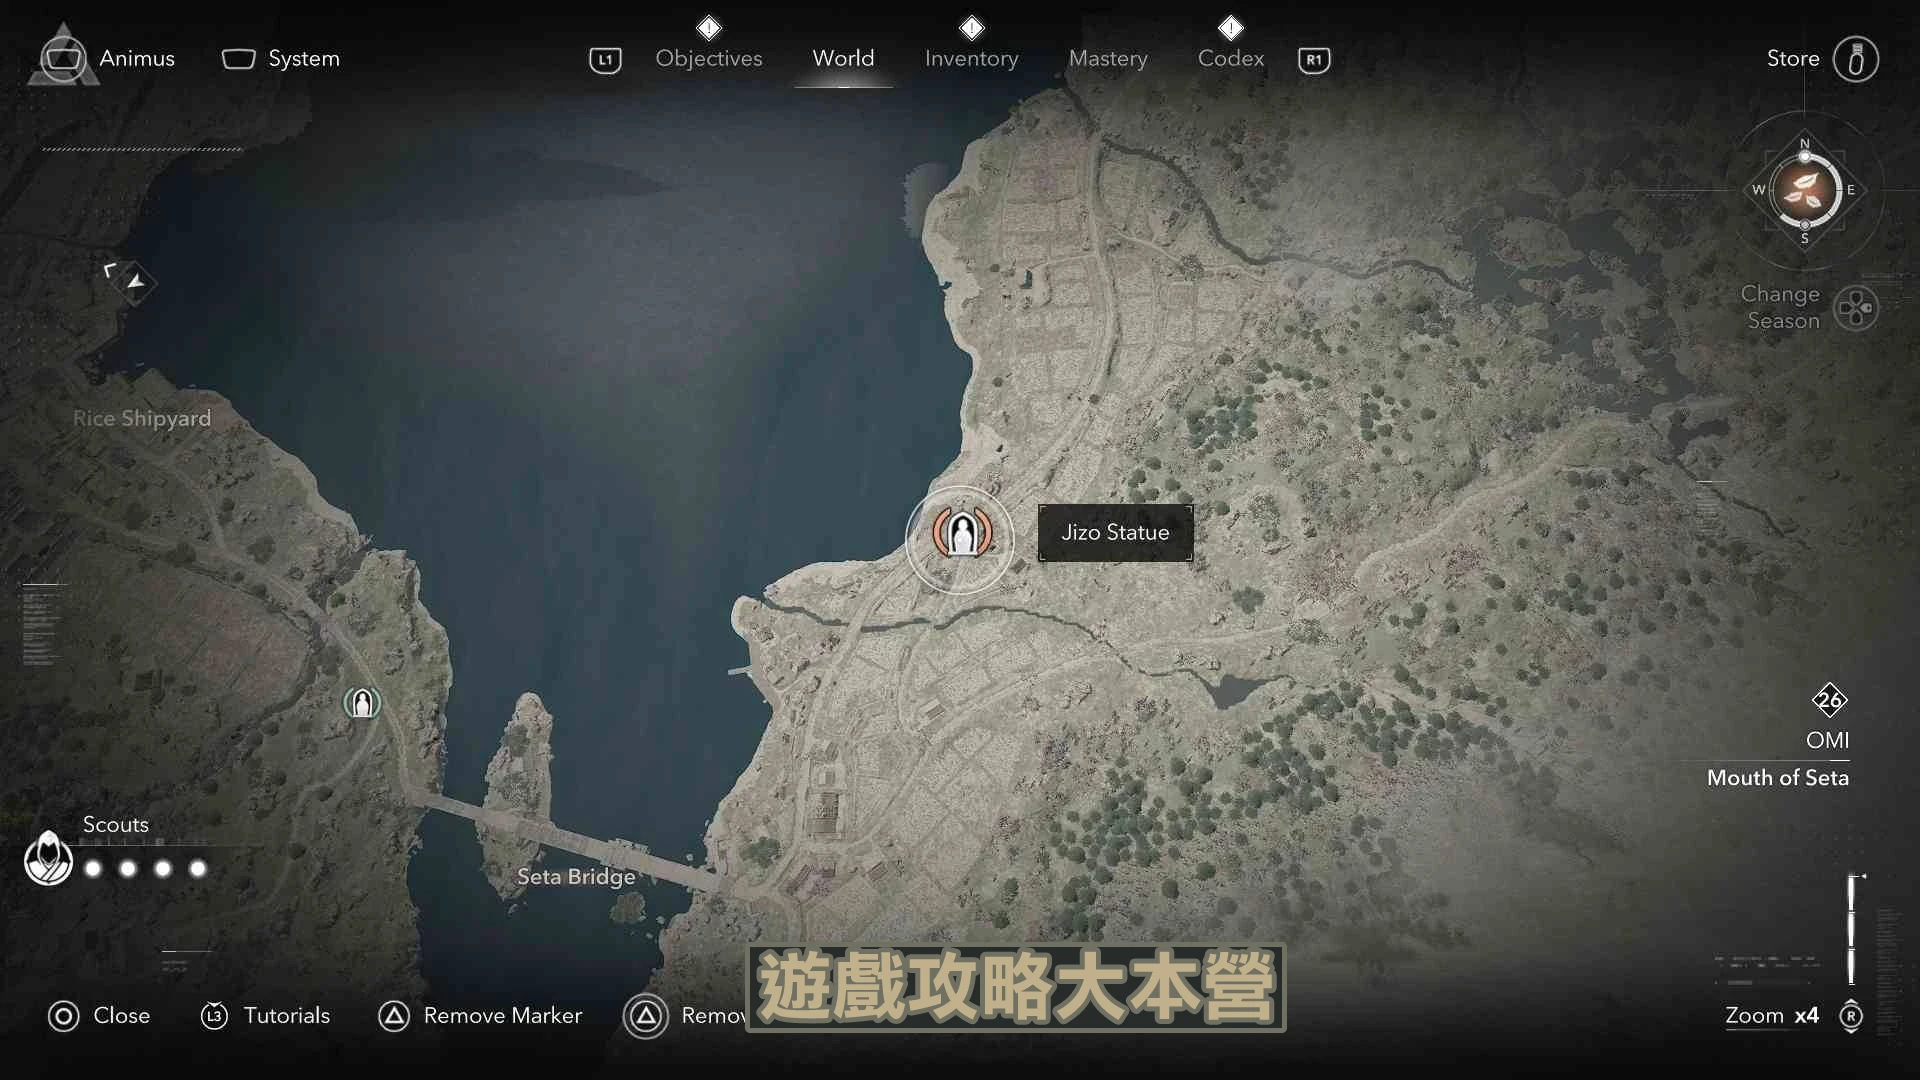Click the player position arrow marker
Screen dimensions: 1920x1080
[x=135, y=283]
